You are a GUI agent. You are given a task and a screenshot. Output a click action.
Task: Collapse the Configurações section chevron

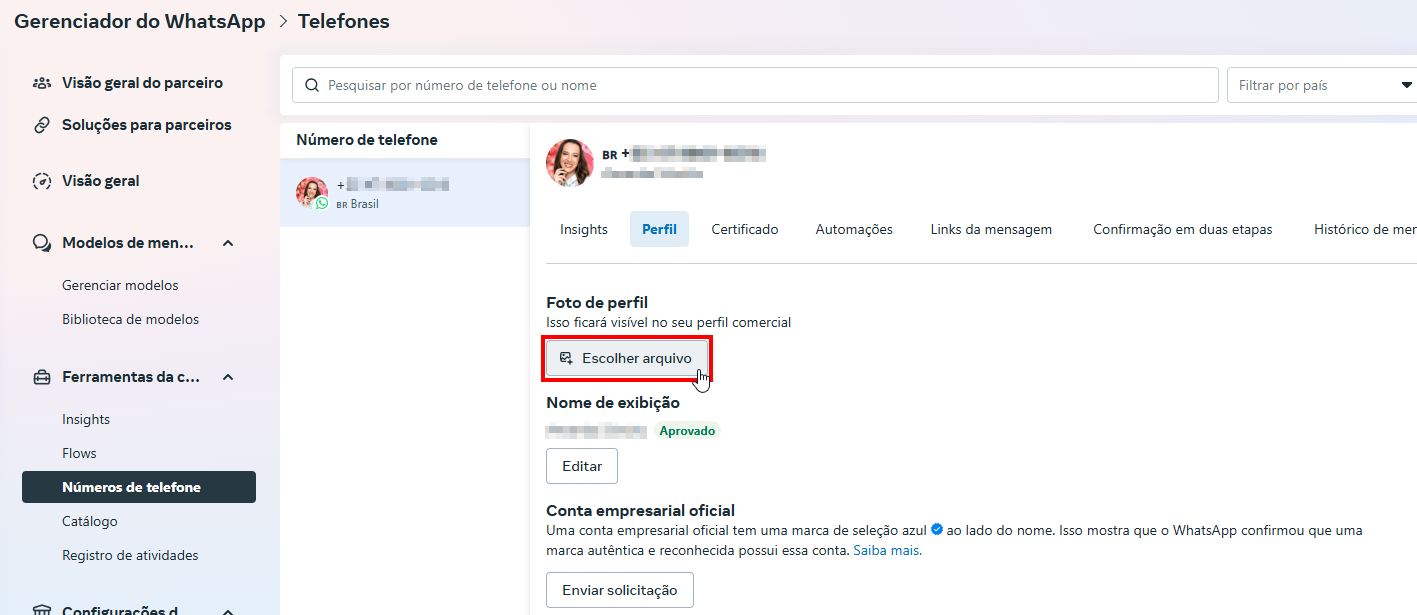click(x=228, y=610)
